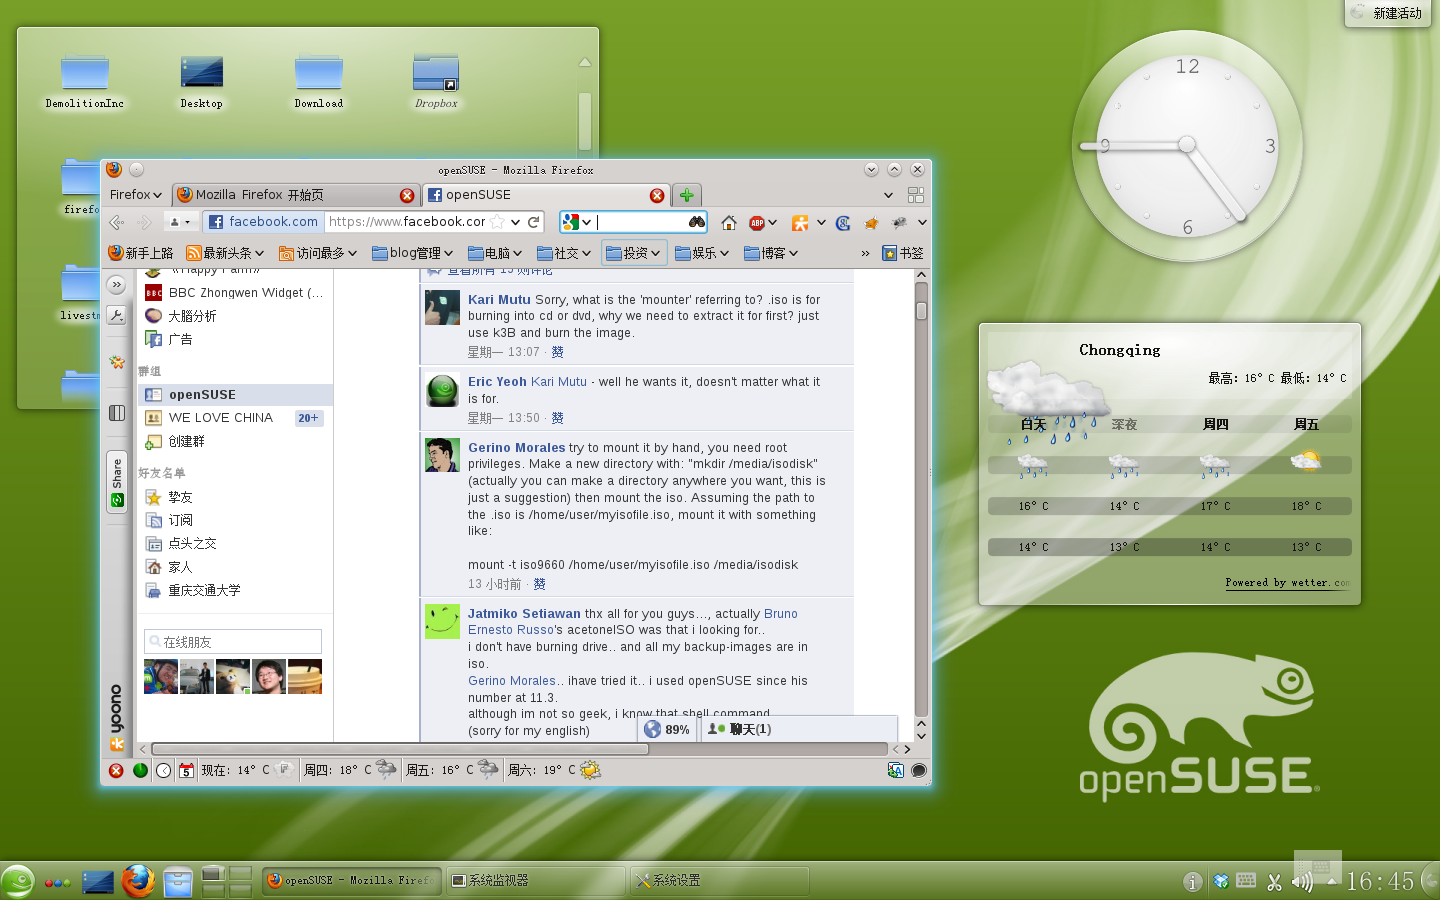Open the Firefox menu button
The image size is (1440, 900).
point(135,194)
